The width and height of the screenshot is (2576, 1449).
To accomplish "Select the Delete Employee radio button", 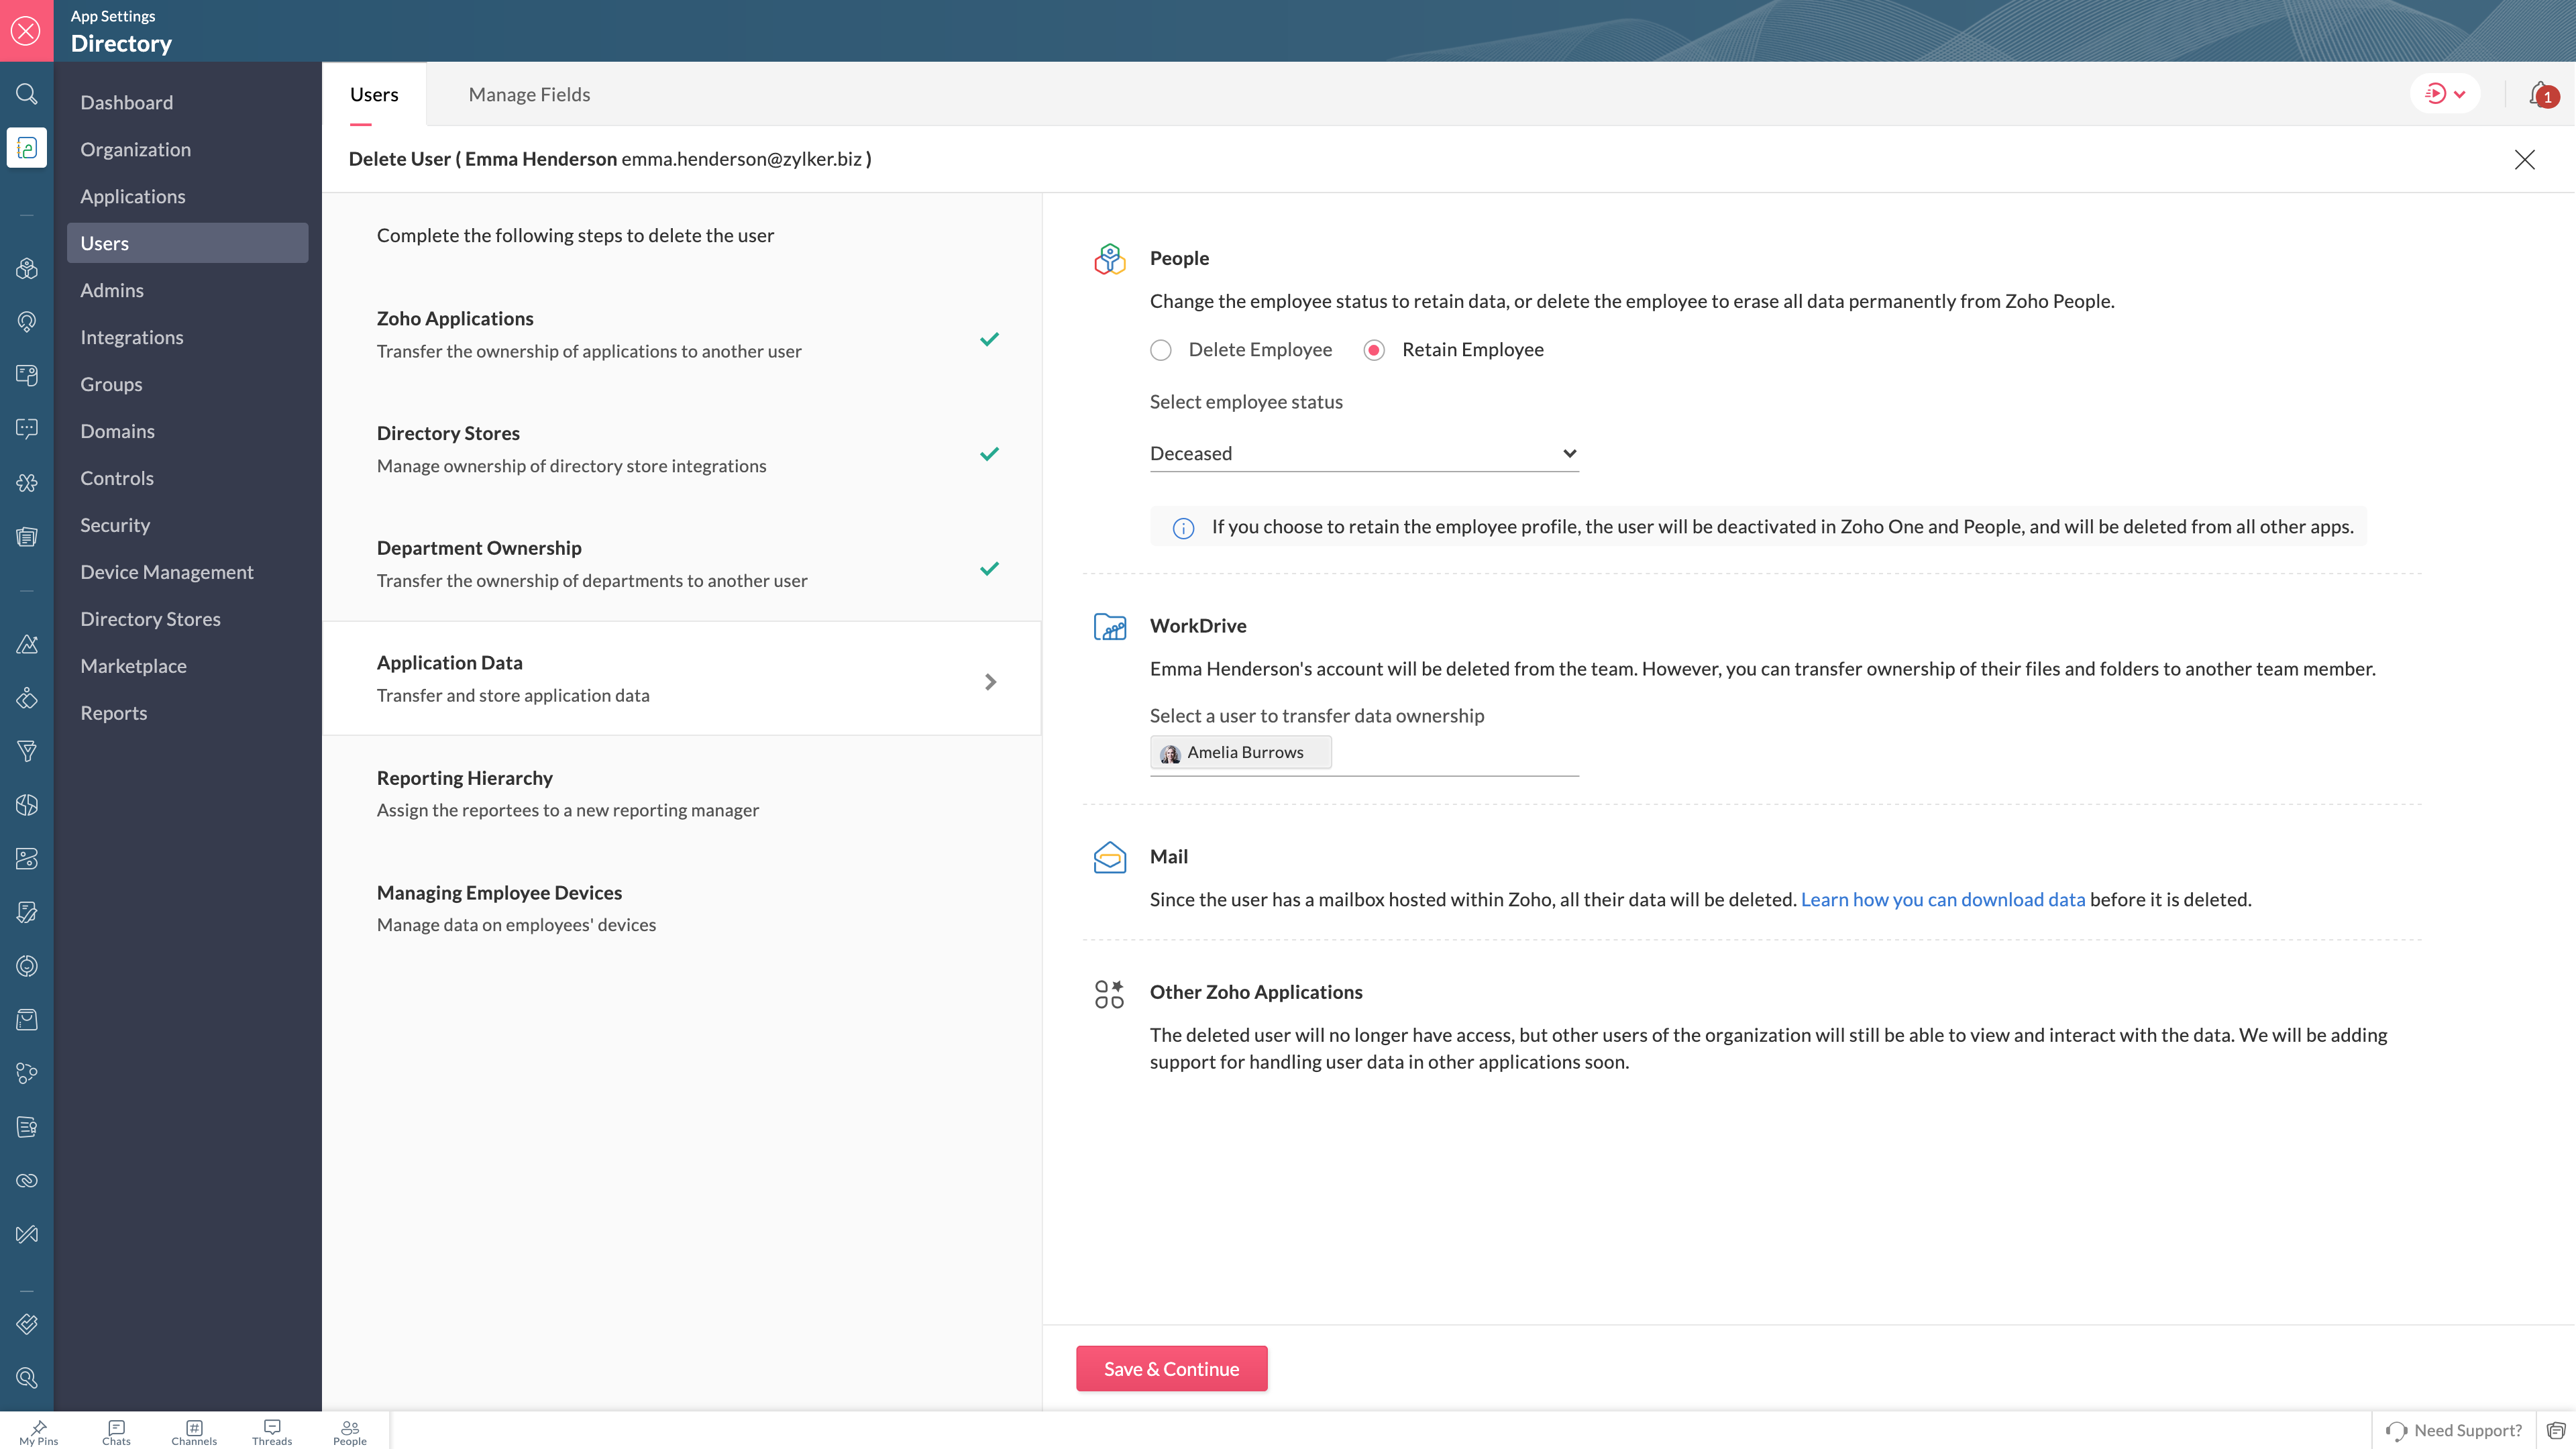I will click(1160, 350).
